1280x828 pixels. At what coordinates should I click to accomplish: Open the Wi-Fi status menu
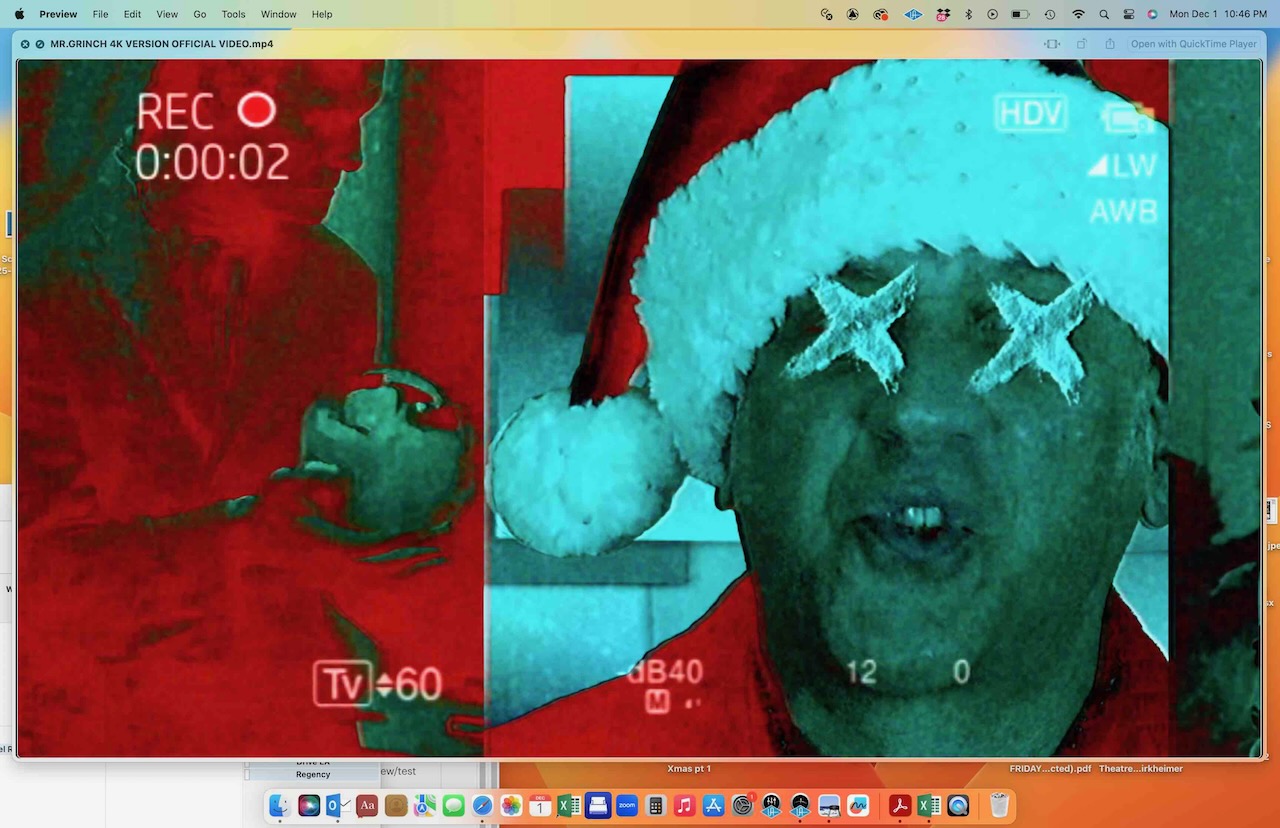[1078, 14]
